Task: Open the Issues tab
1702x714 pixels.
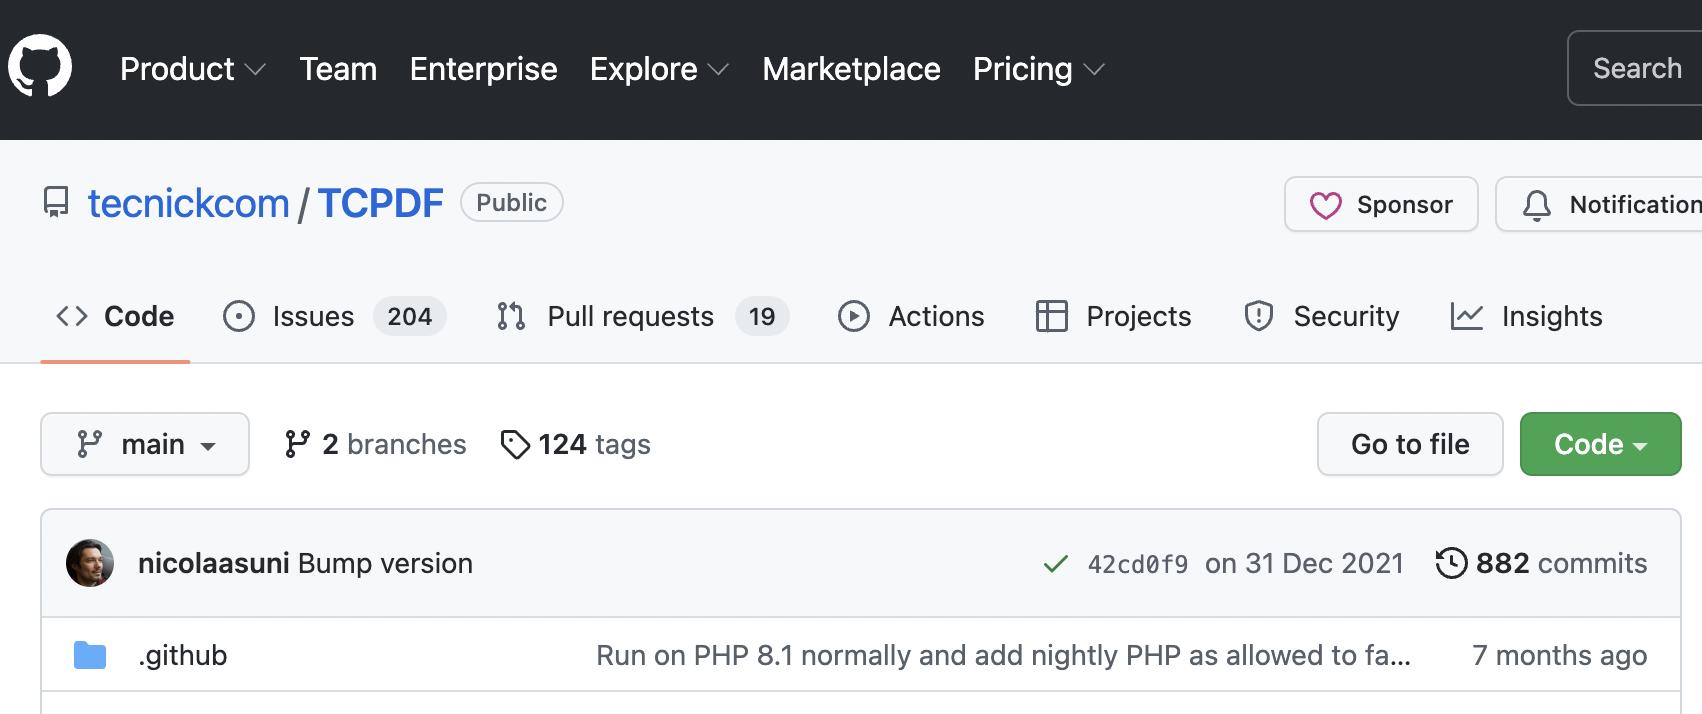Action: (334, 316)
